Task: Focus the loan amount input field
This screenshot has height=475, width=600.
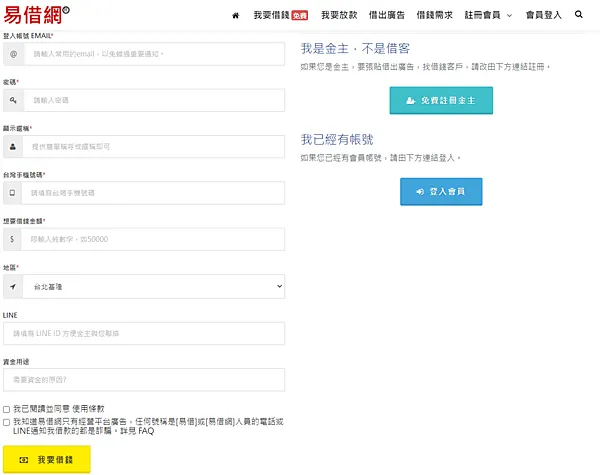Action: (153, 239)
